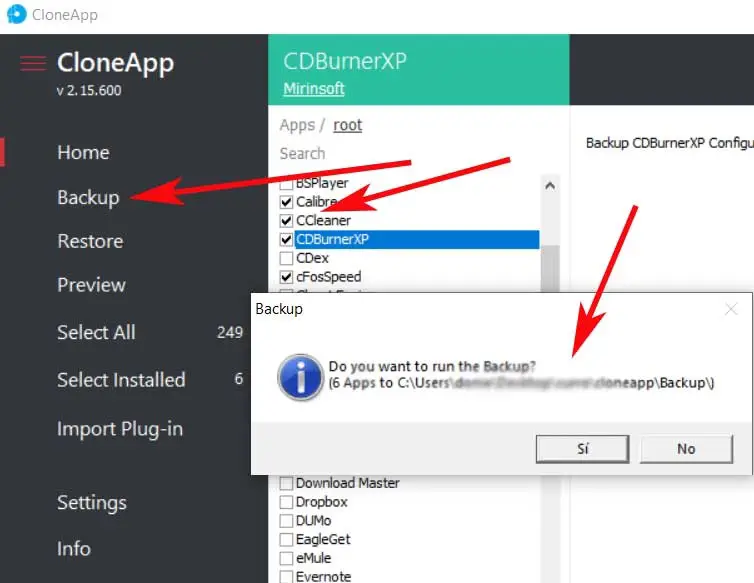Open Settings in sidebar
Screen dimensions: 754x583
point(92,503)
